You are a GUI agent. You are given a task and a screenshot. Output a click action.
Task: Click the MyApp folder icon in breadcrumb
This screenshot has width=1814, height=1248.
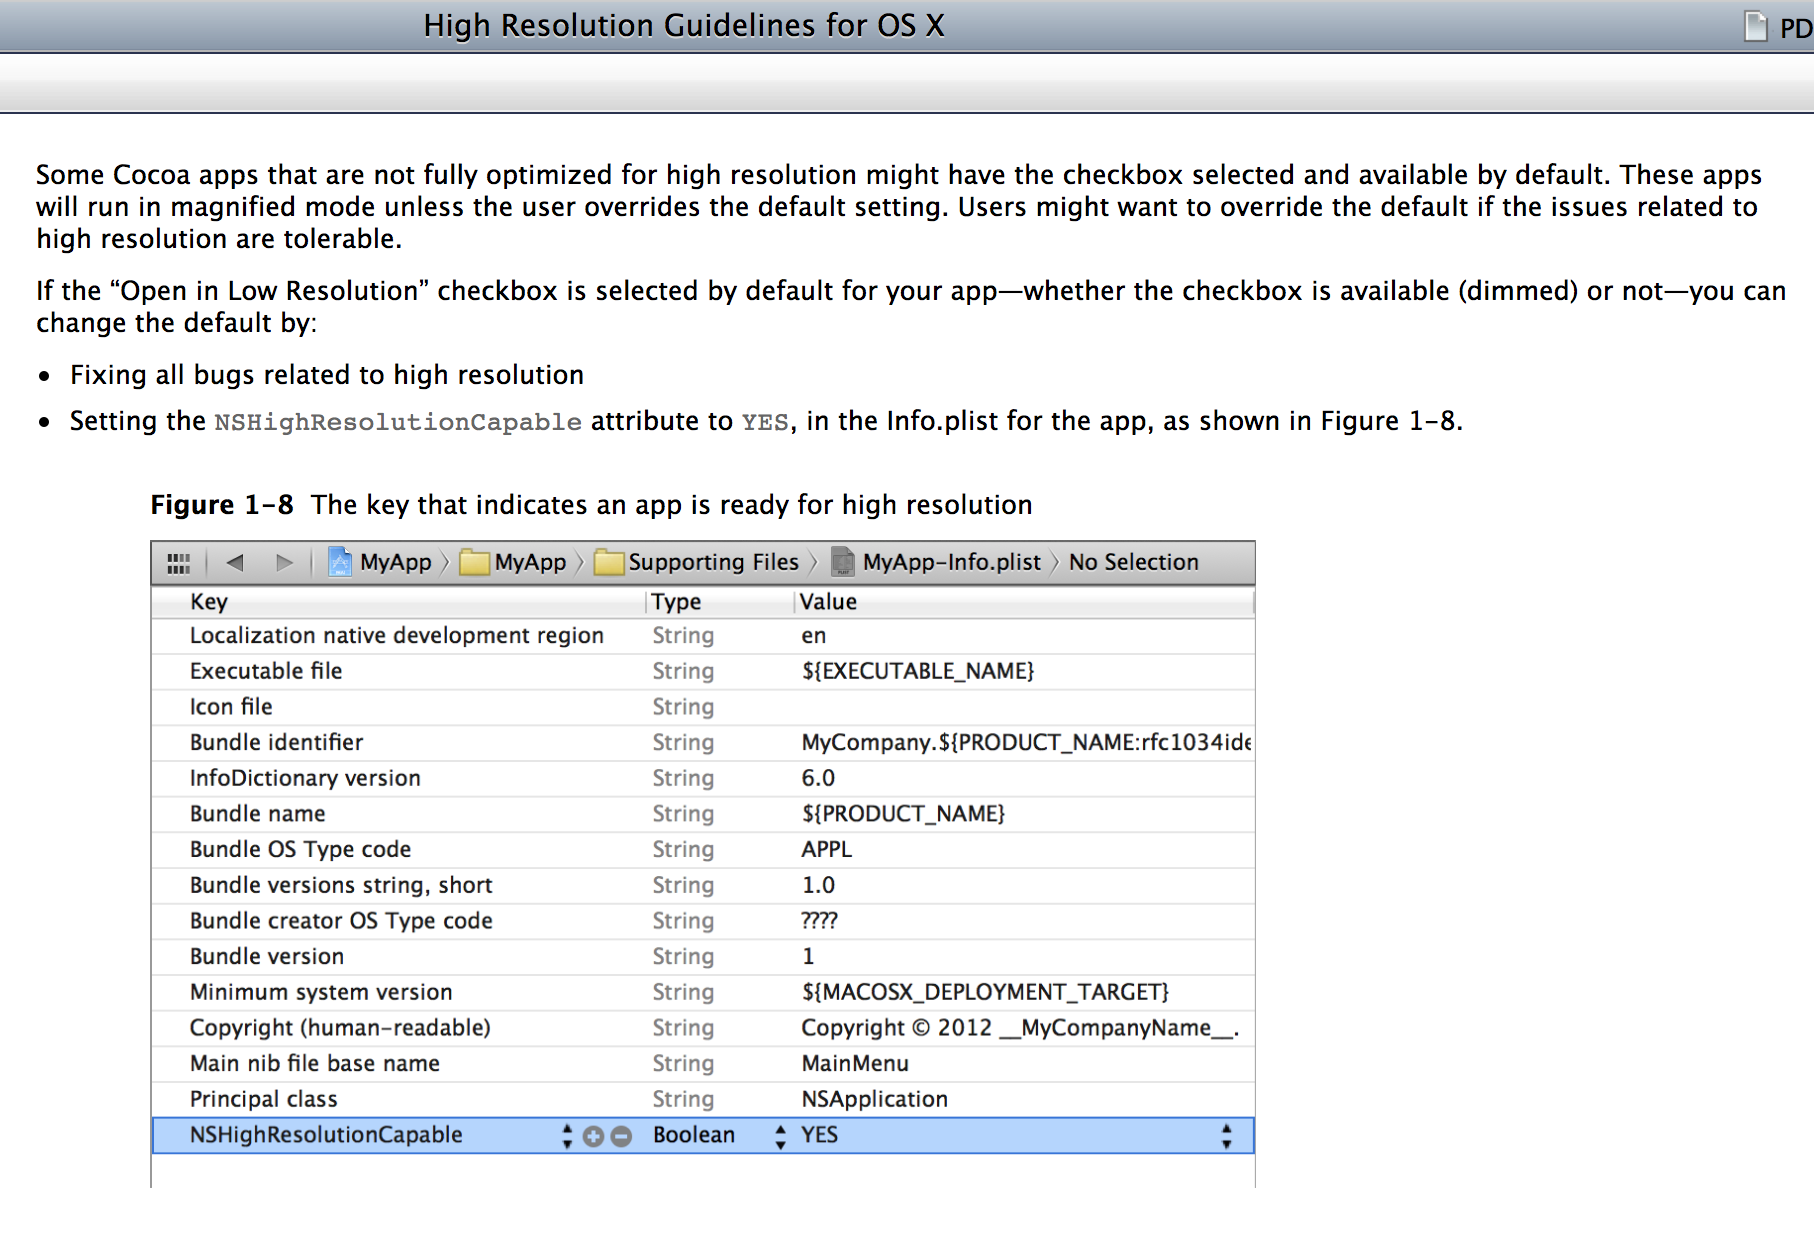tap(475, 563)
